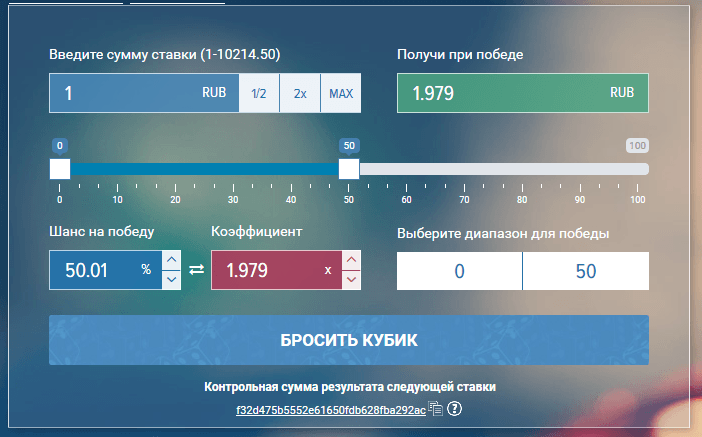This screenshot has width=702, height=437.
Task: Halve the bet with 1/2 button
Action: (259, 93)
